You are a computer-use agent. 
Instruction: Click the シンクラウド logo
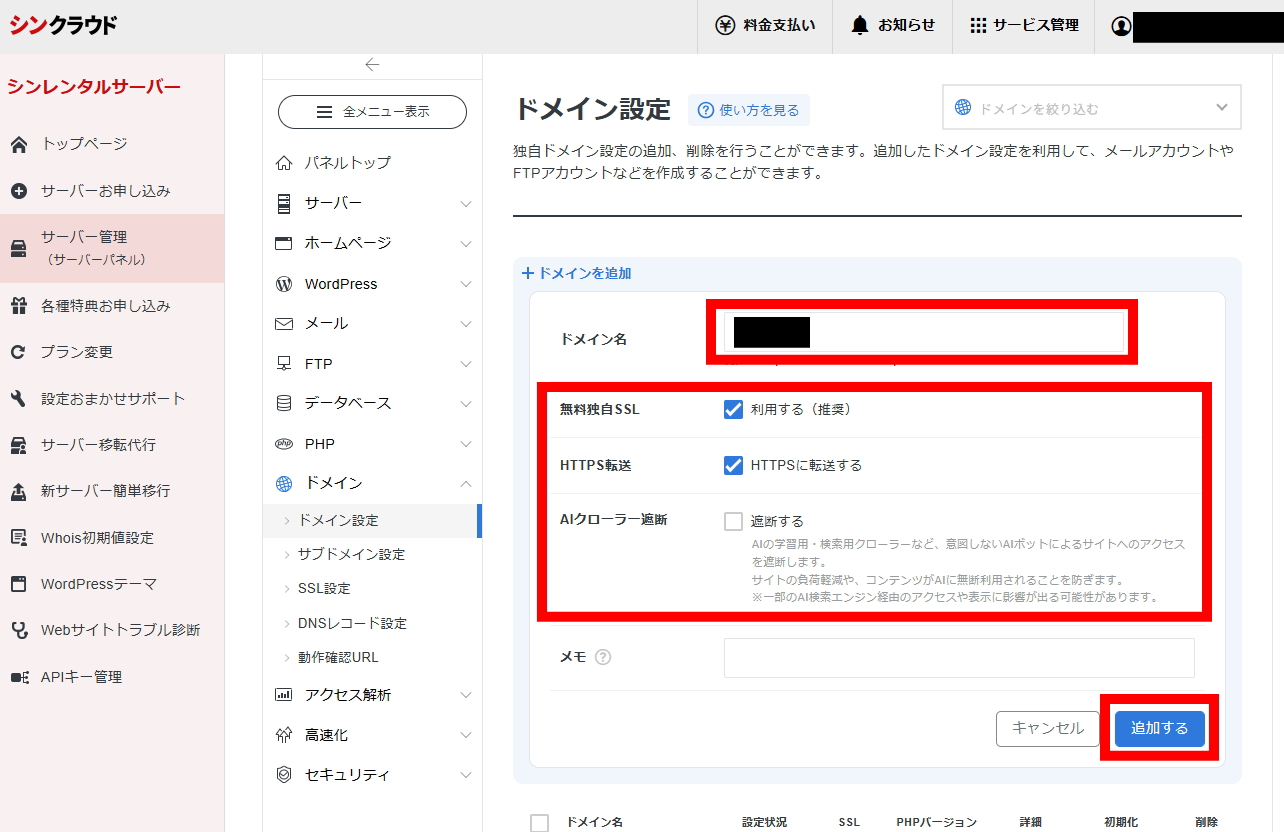click(64, 25)
